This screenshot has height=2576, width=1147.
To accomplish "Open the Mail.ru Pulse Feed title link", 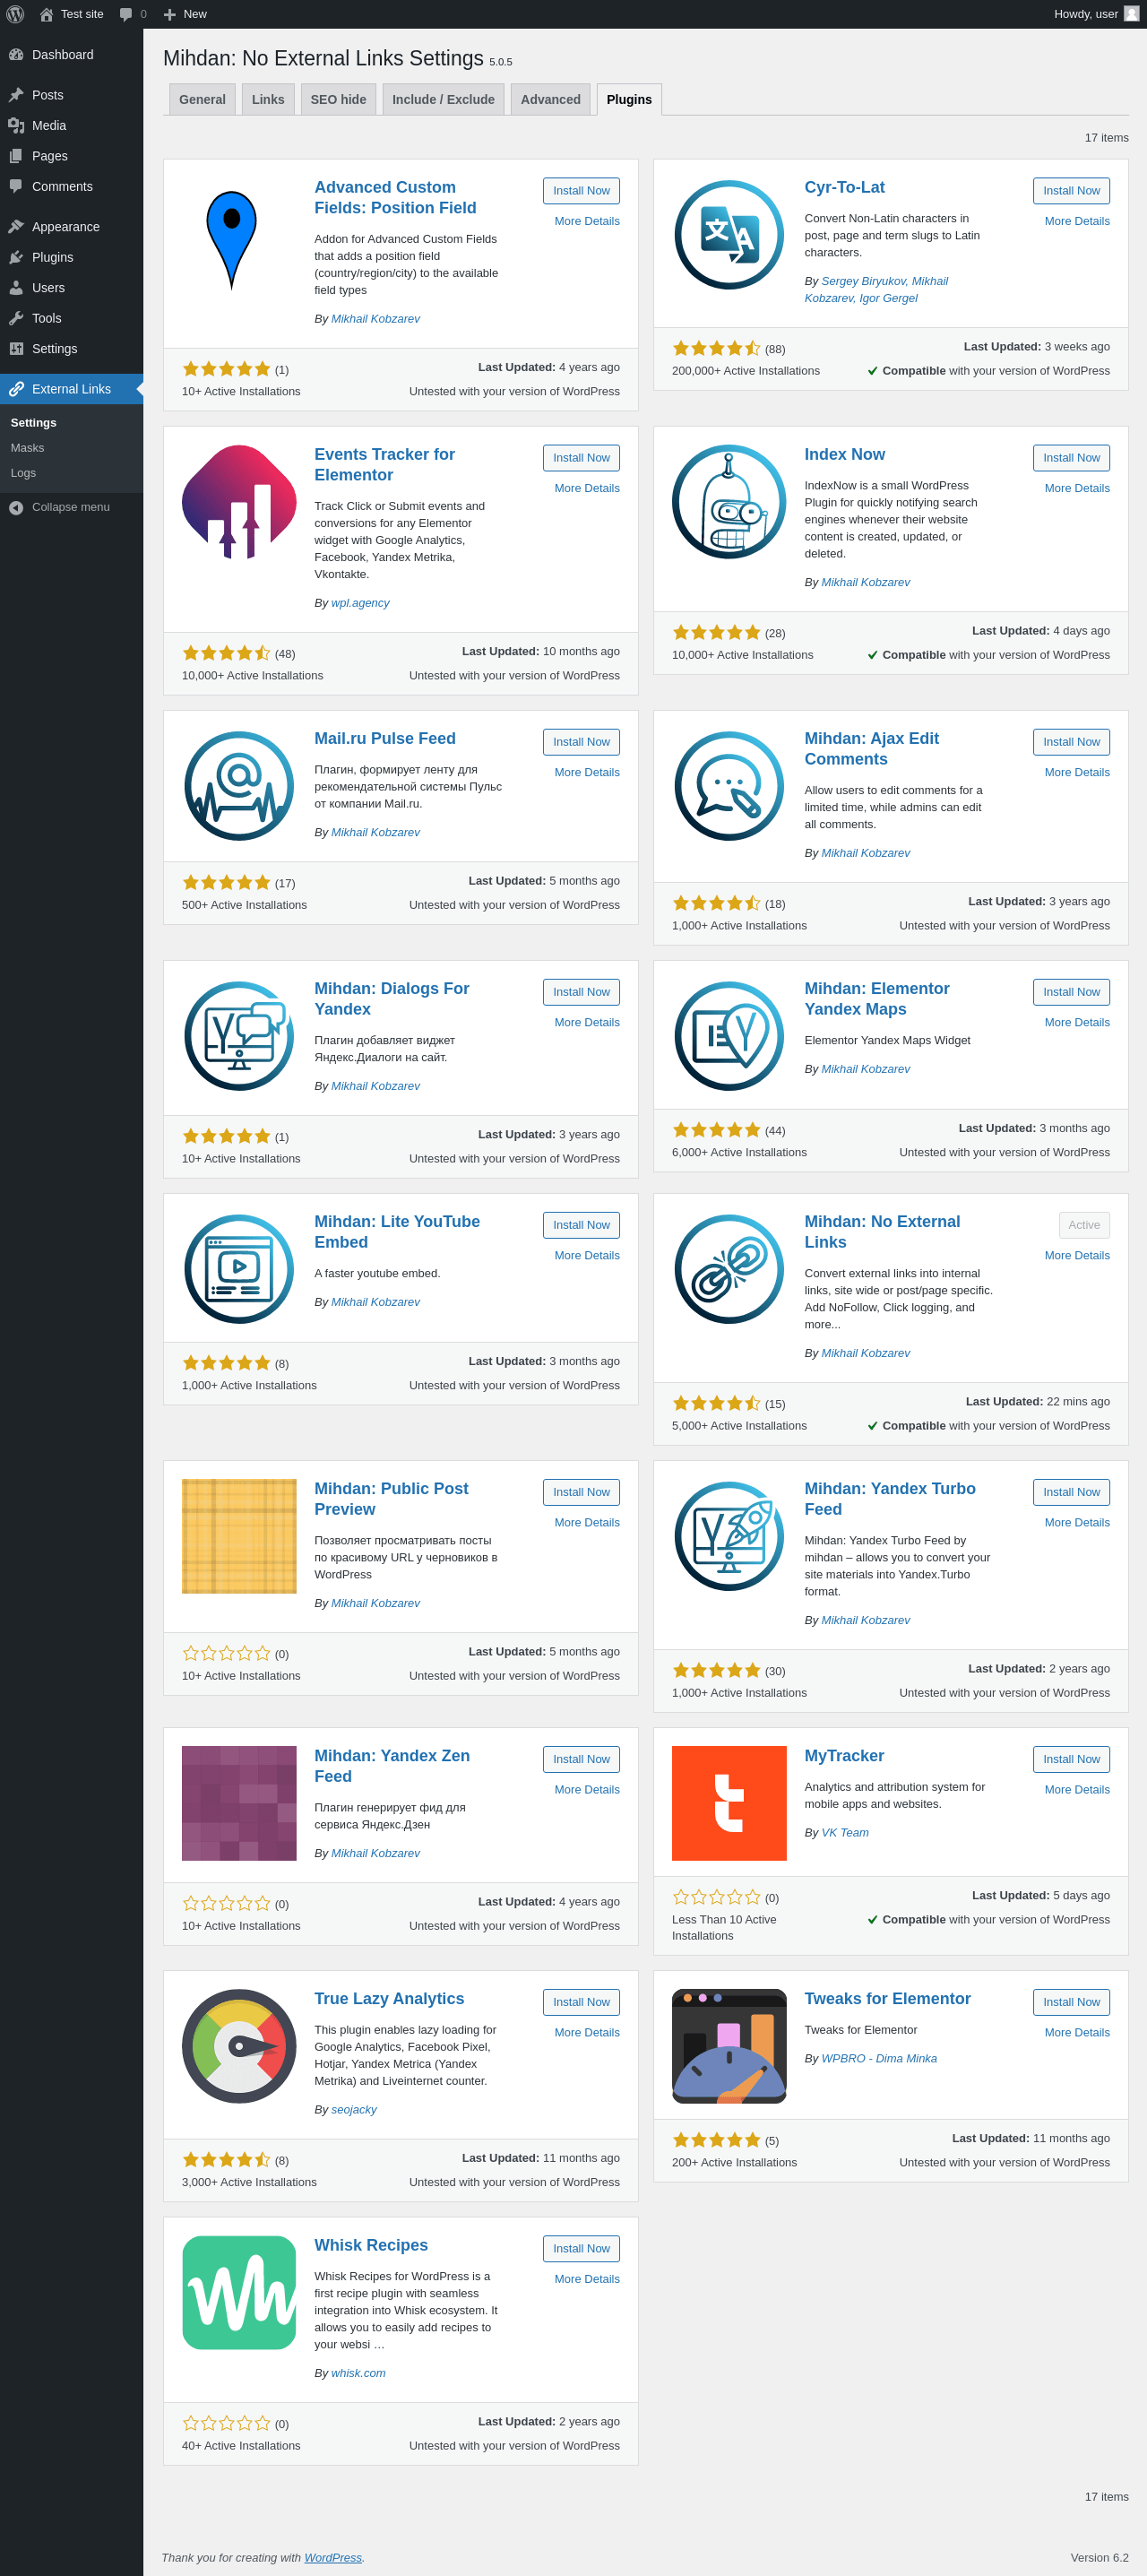I will click(x=385, y=739).
